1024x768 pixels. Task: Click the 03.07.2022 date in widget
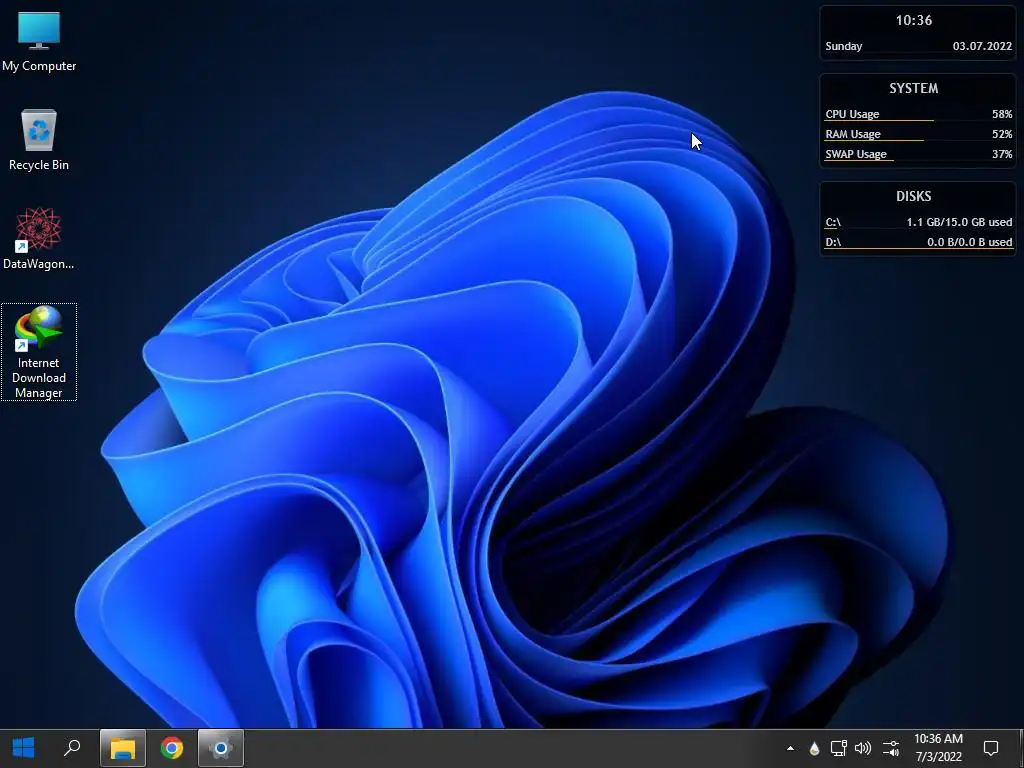click(982, 46)
